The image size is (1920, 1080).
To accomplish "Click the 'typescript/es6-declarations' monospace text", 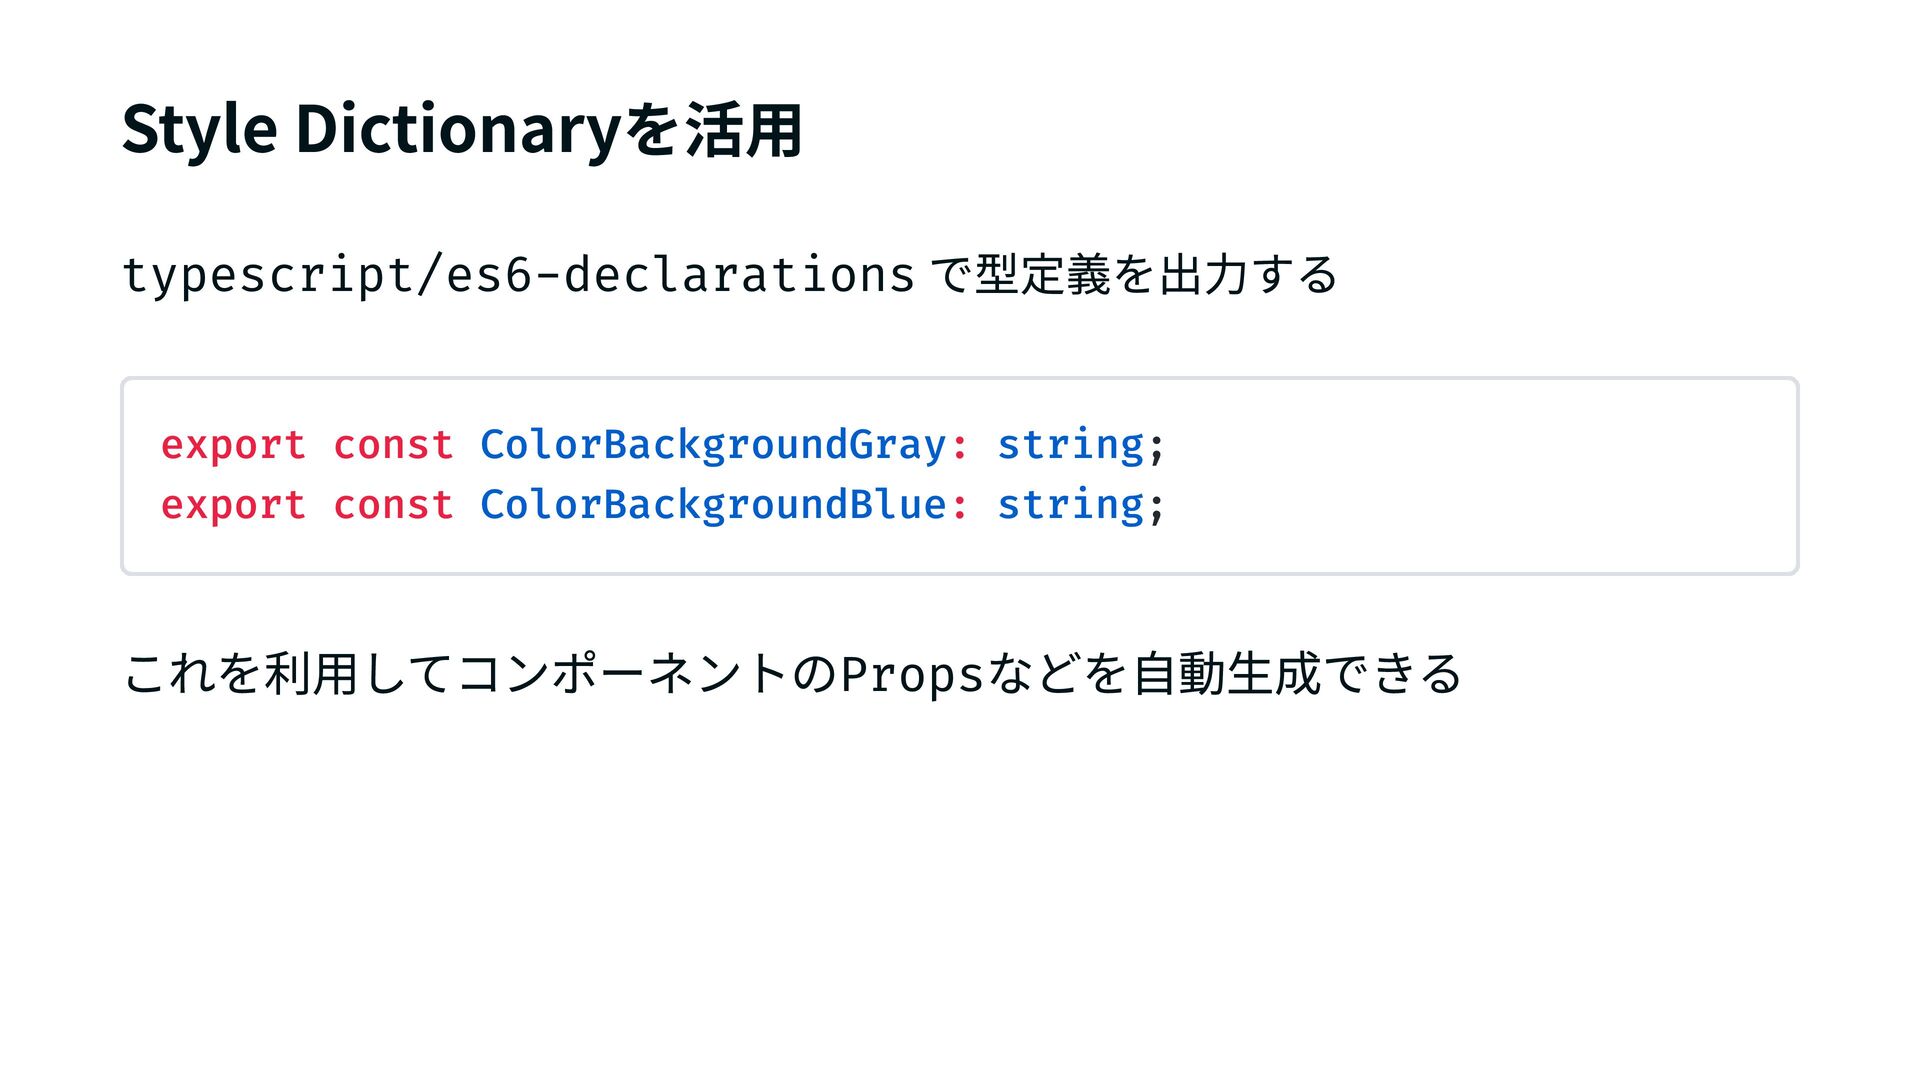I will 518,275.
